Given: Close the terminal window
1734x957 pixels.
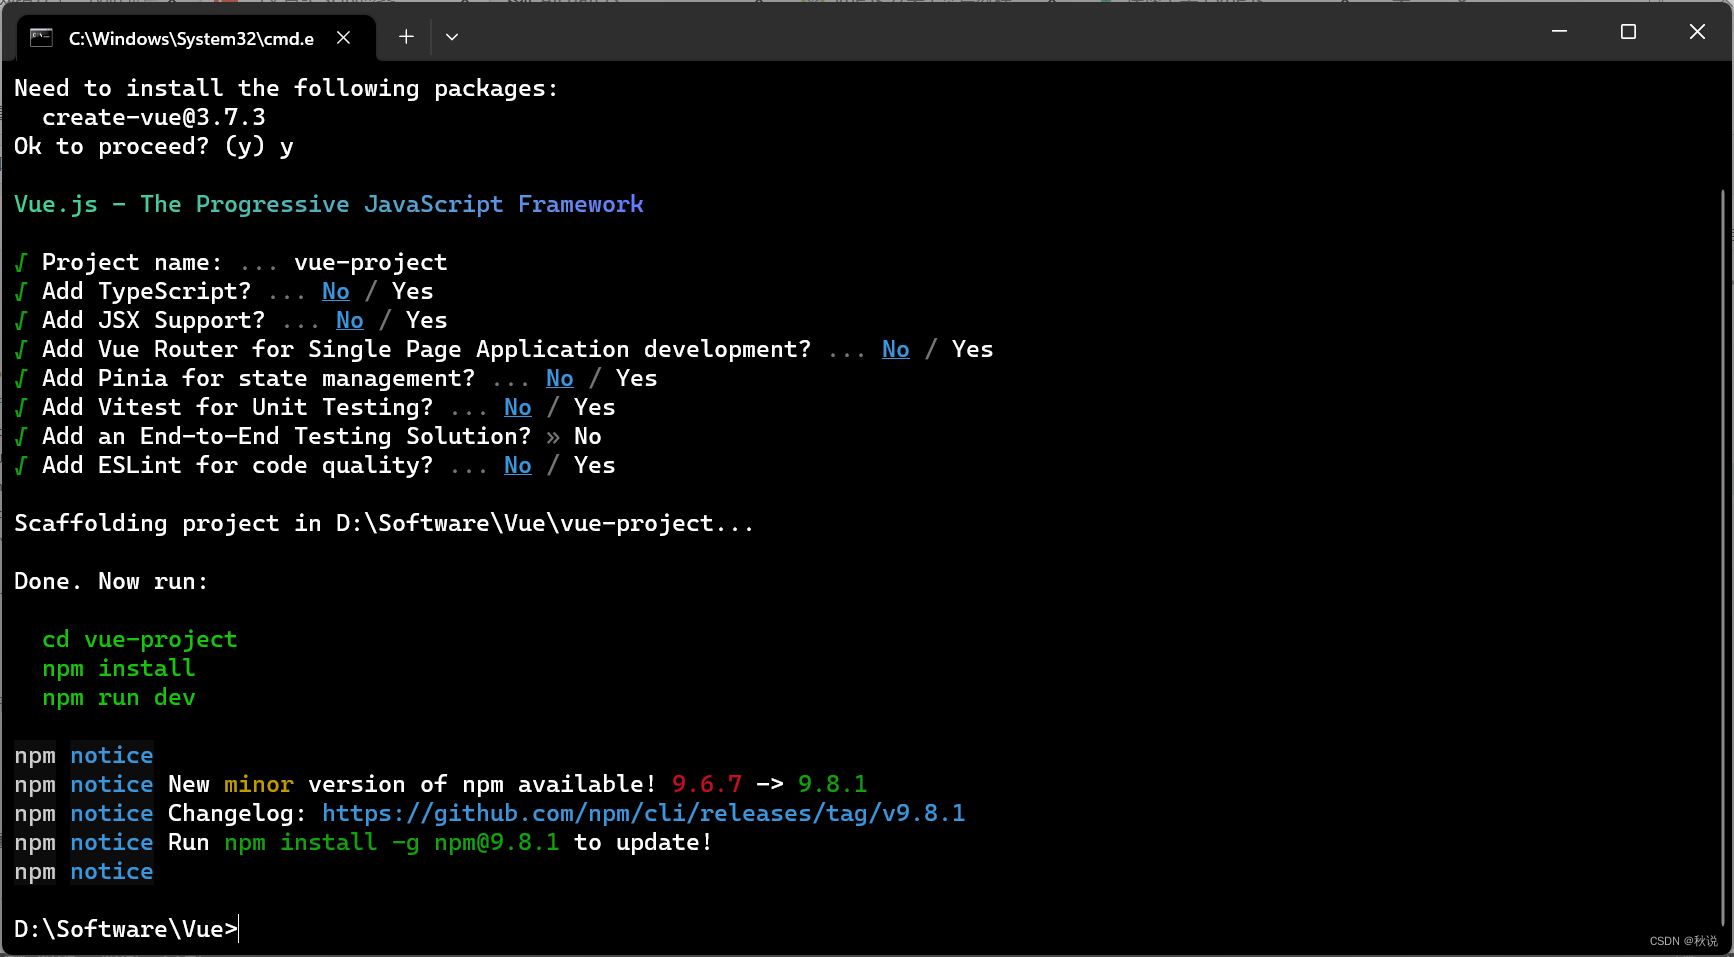Looking at the screenshot, I should pos(1697,32).
